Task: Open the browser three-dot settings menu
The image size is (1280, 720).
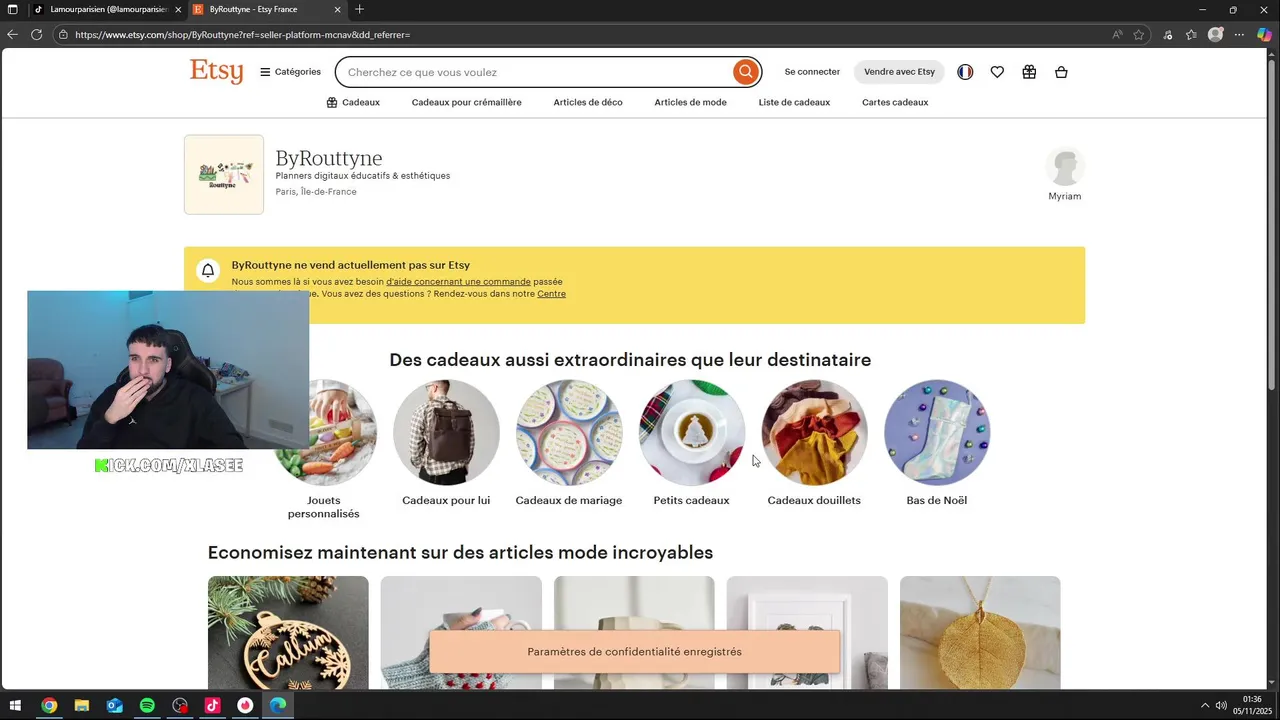Action: (1239, 34)
